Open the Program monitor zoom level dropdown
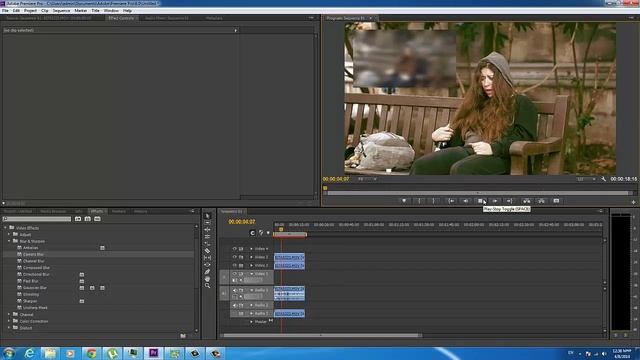Viewport: 640px width, 360px height. click(x=367, y=179)
